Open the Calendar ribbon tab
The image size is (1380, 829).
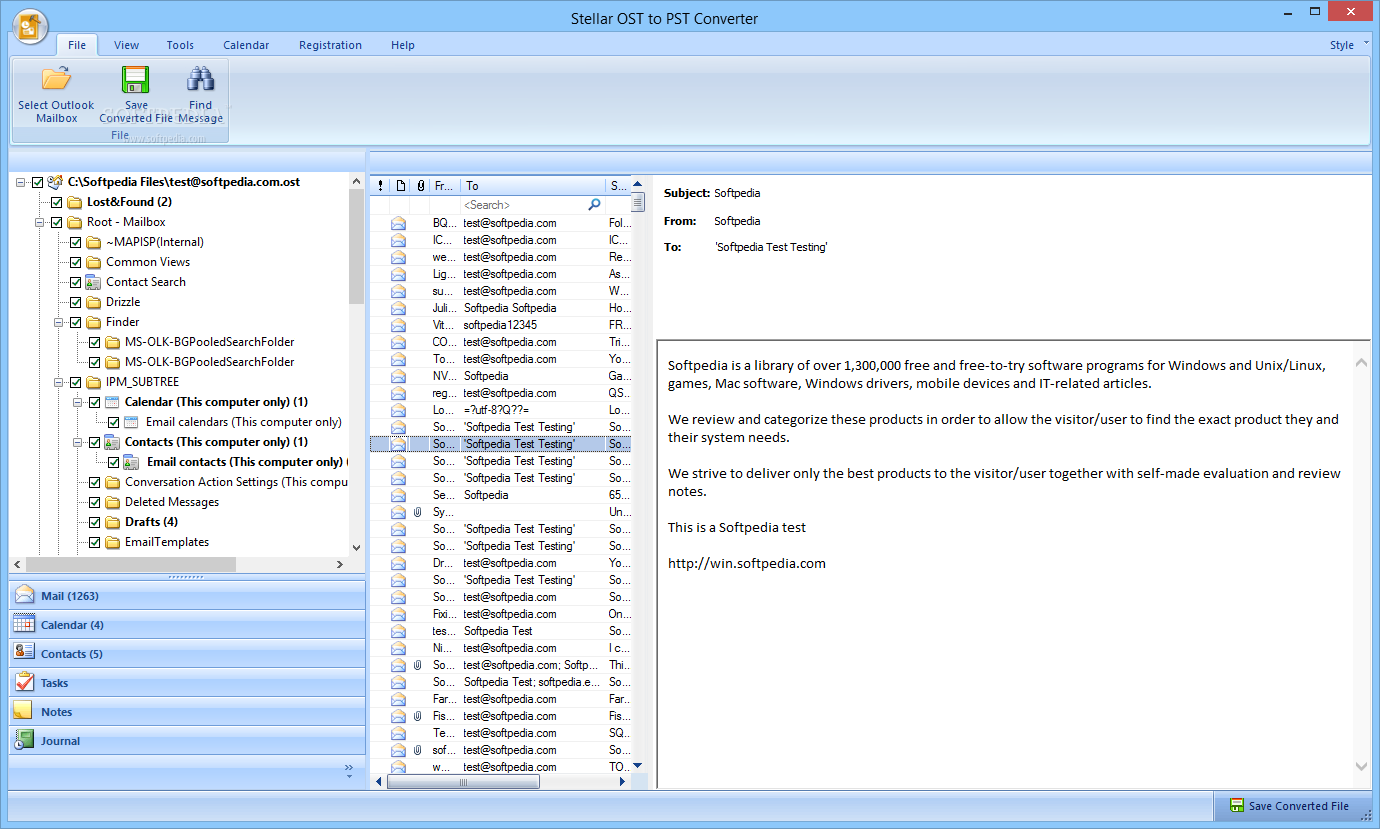[x=246, y=45]
